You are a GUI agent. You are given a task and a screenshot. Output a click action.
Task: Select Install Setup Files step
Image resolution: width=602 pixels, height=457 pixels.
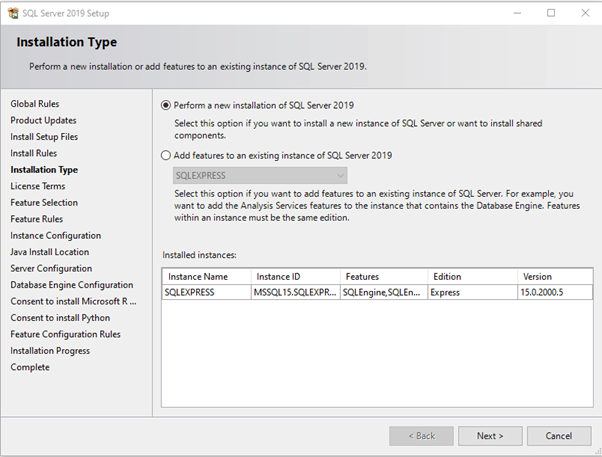(x=44, y=137)
